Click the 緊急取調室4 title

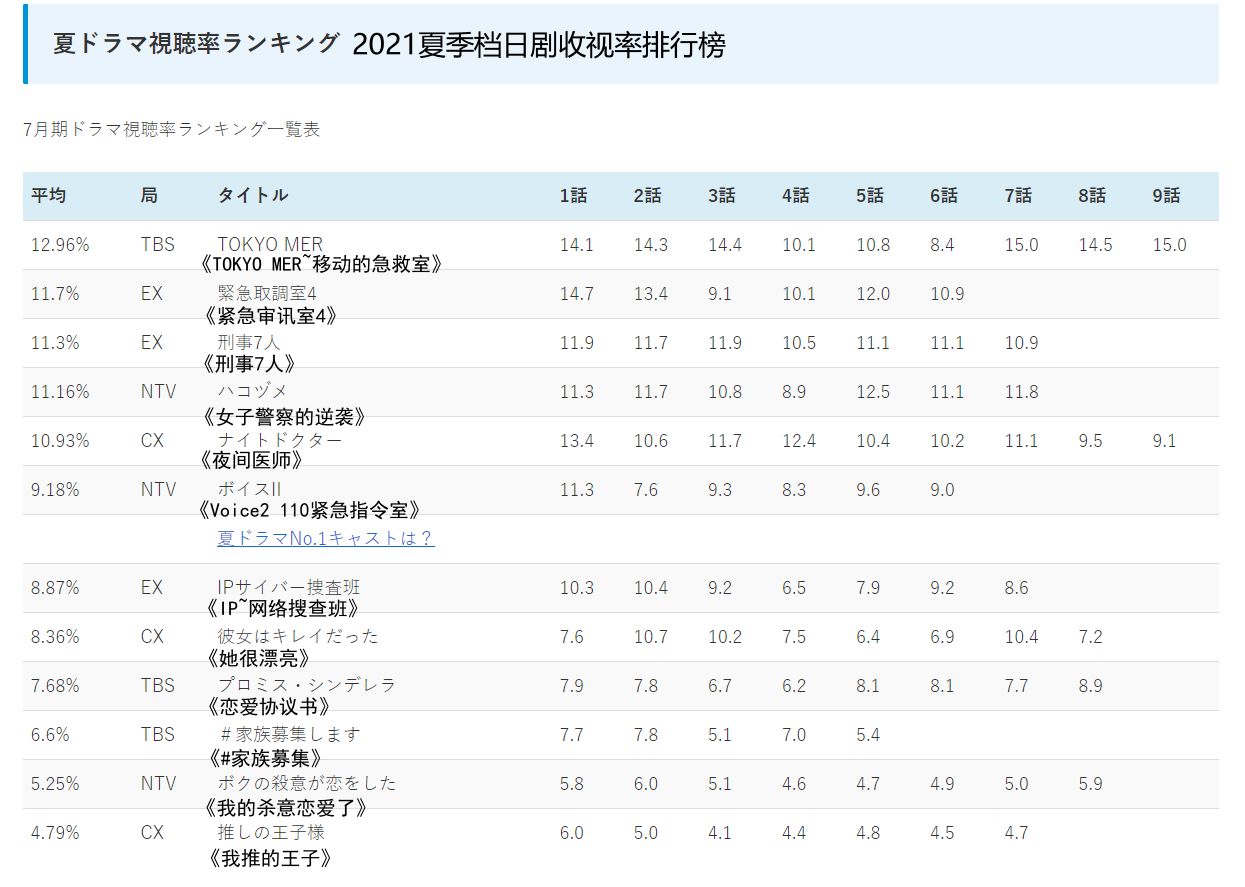(x=267, y=294)
